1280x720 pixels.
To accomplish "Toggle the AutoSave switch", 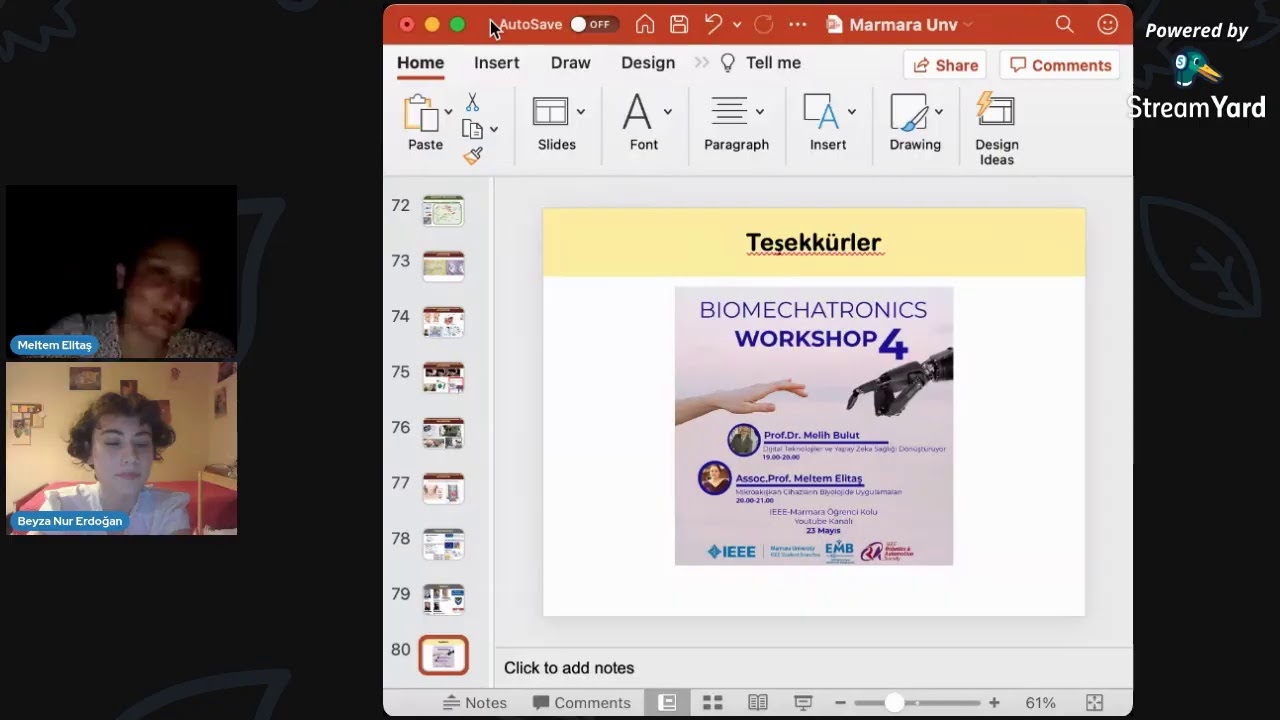I will 593,24.
